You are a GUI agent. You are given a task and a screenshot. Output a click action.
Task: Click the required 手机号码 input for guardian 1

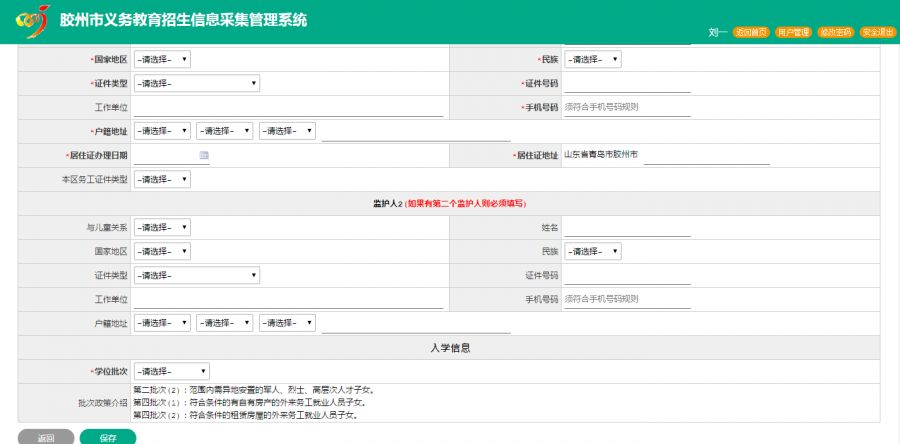tap(627, 107)
